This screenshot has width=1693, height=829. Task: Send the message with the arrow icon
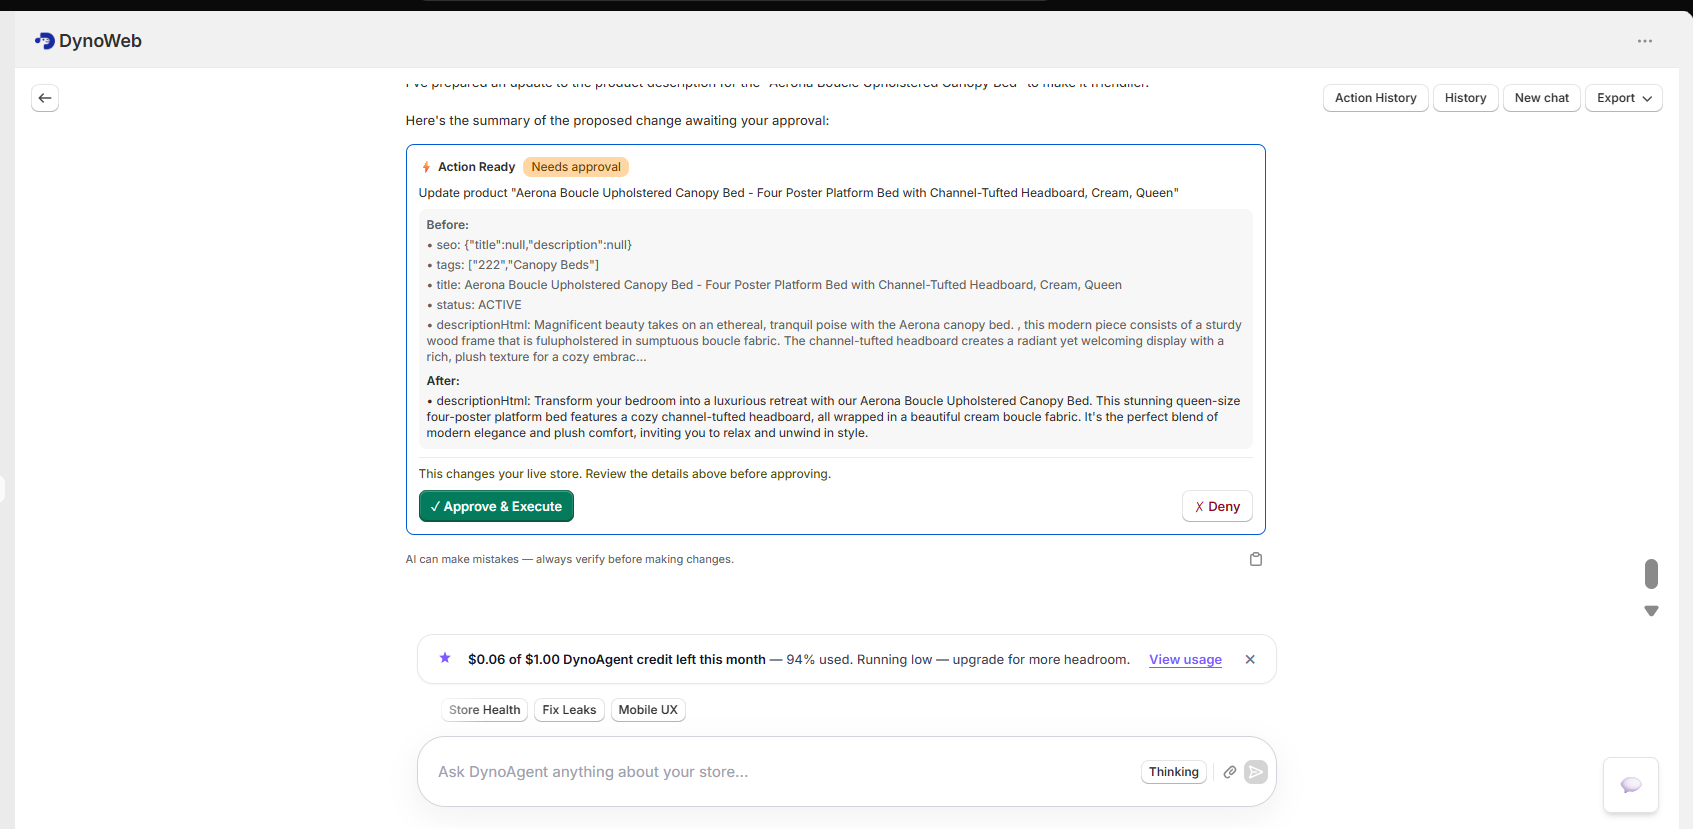pos(1256,772)
